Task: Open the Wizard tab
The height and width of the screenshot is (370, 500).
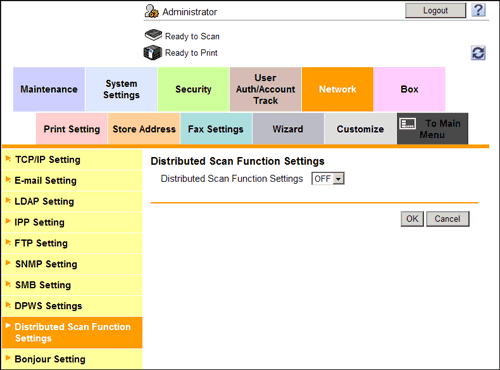Action: coord(288,129)
